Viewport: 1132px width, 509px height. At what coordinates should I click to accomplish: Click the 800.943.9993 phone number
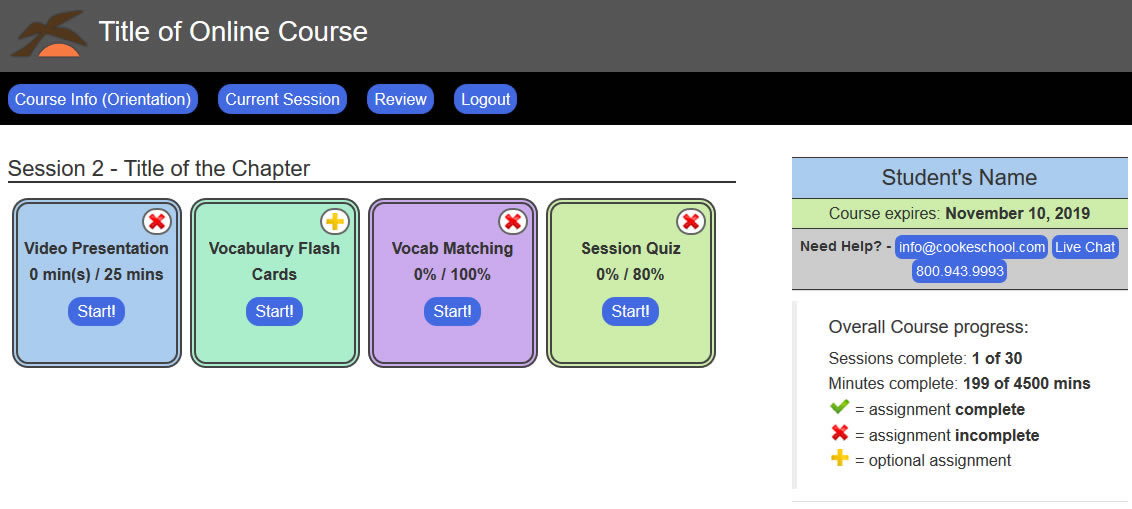point(959,271)
